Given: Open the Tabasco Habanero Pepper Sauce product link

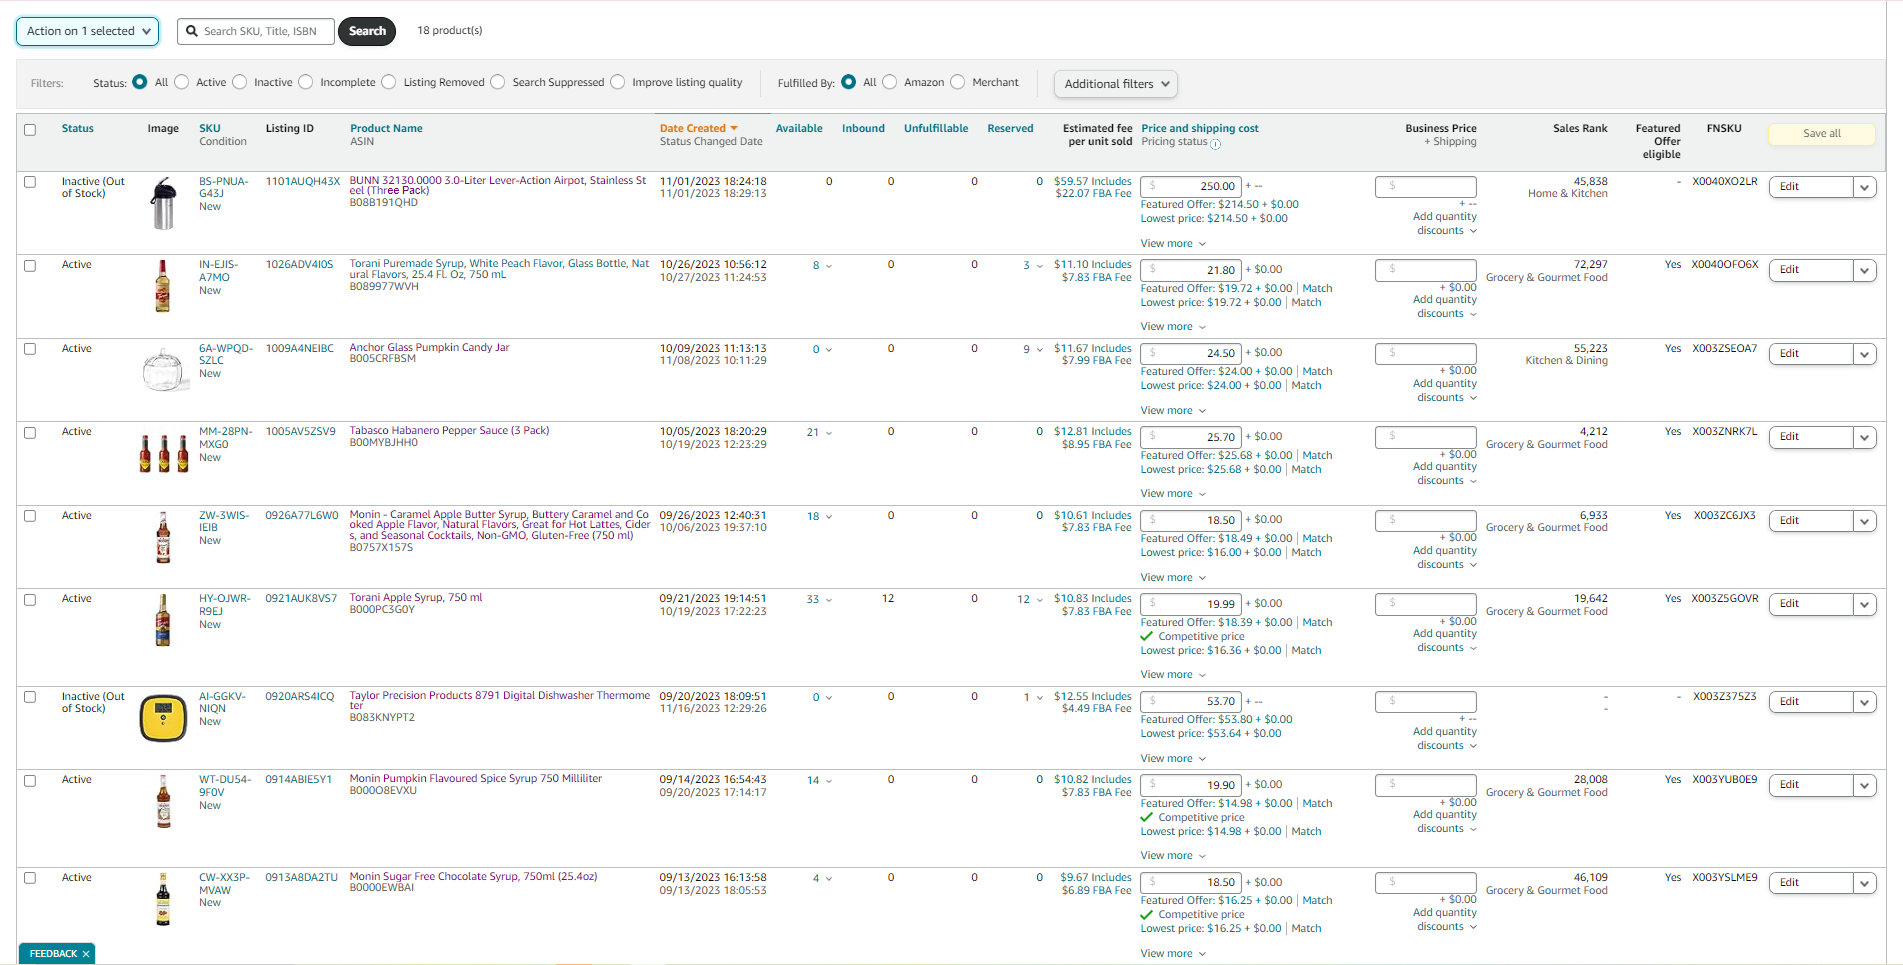Looking at the screenshot, I should (449, 431).
